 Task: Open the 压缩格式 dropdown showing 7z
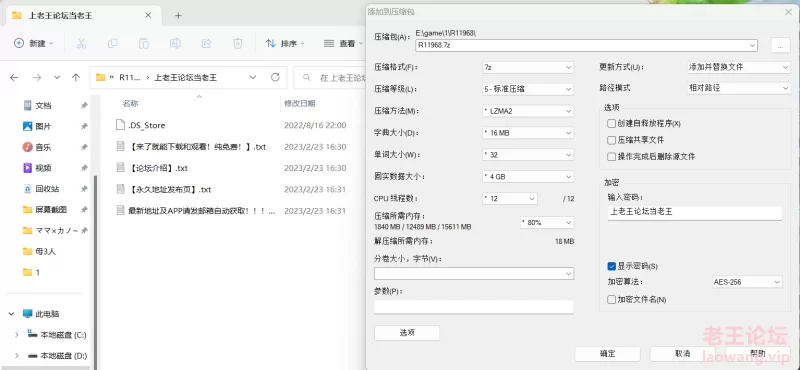coord(528,67)
